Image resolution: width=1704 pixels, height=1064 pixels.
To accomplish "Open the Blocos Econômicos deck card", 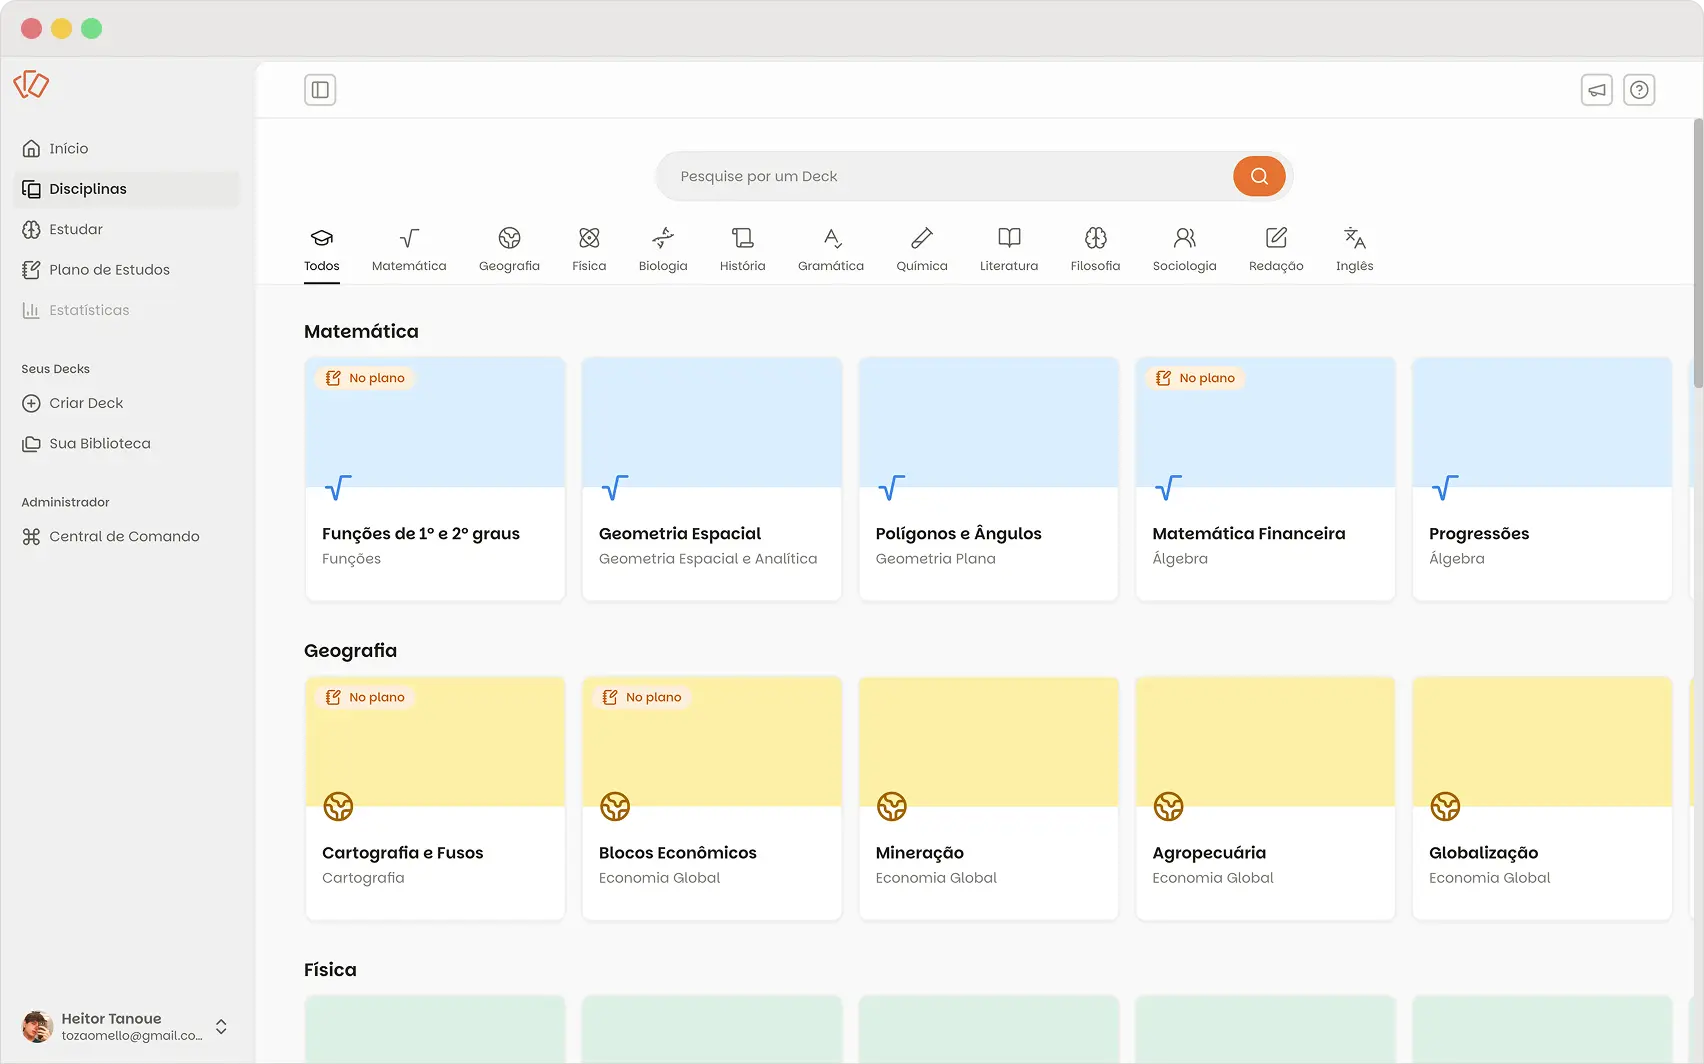I will coord(712,798).
